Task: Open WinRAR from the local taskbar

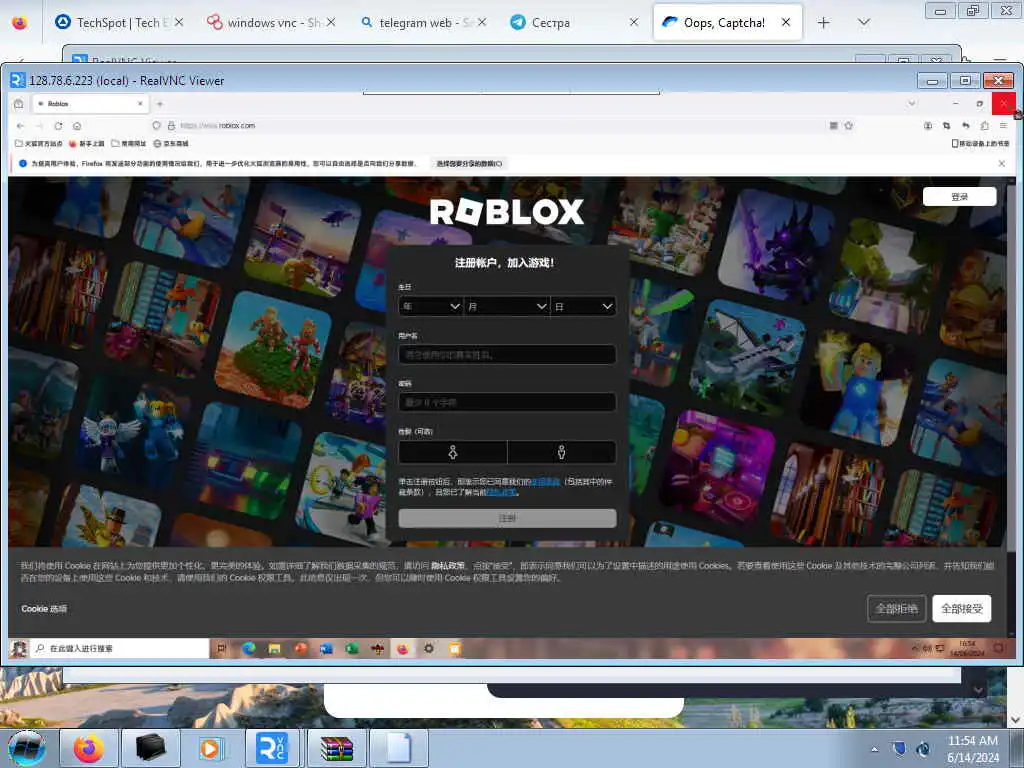Action: tap(336, 748)
